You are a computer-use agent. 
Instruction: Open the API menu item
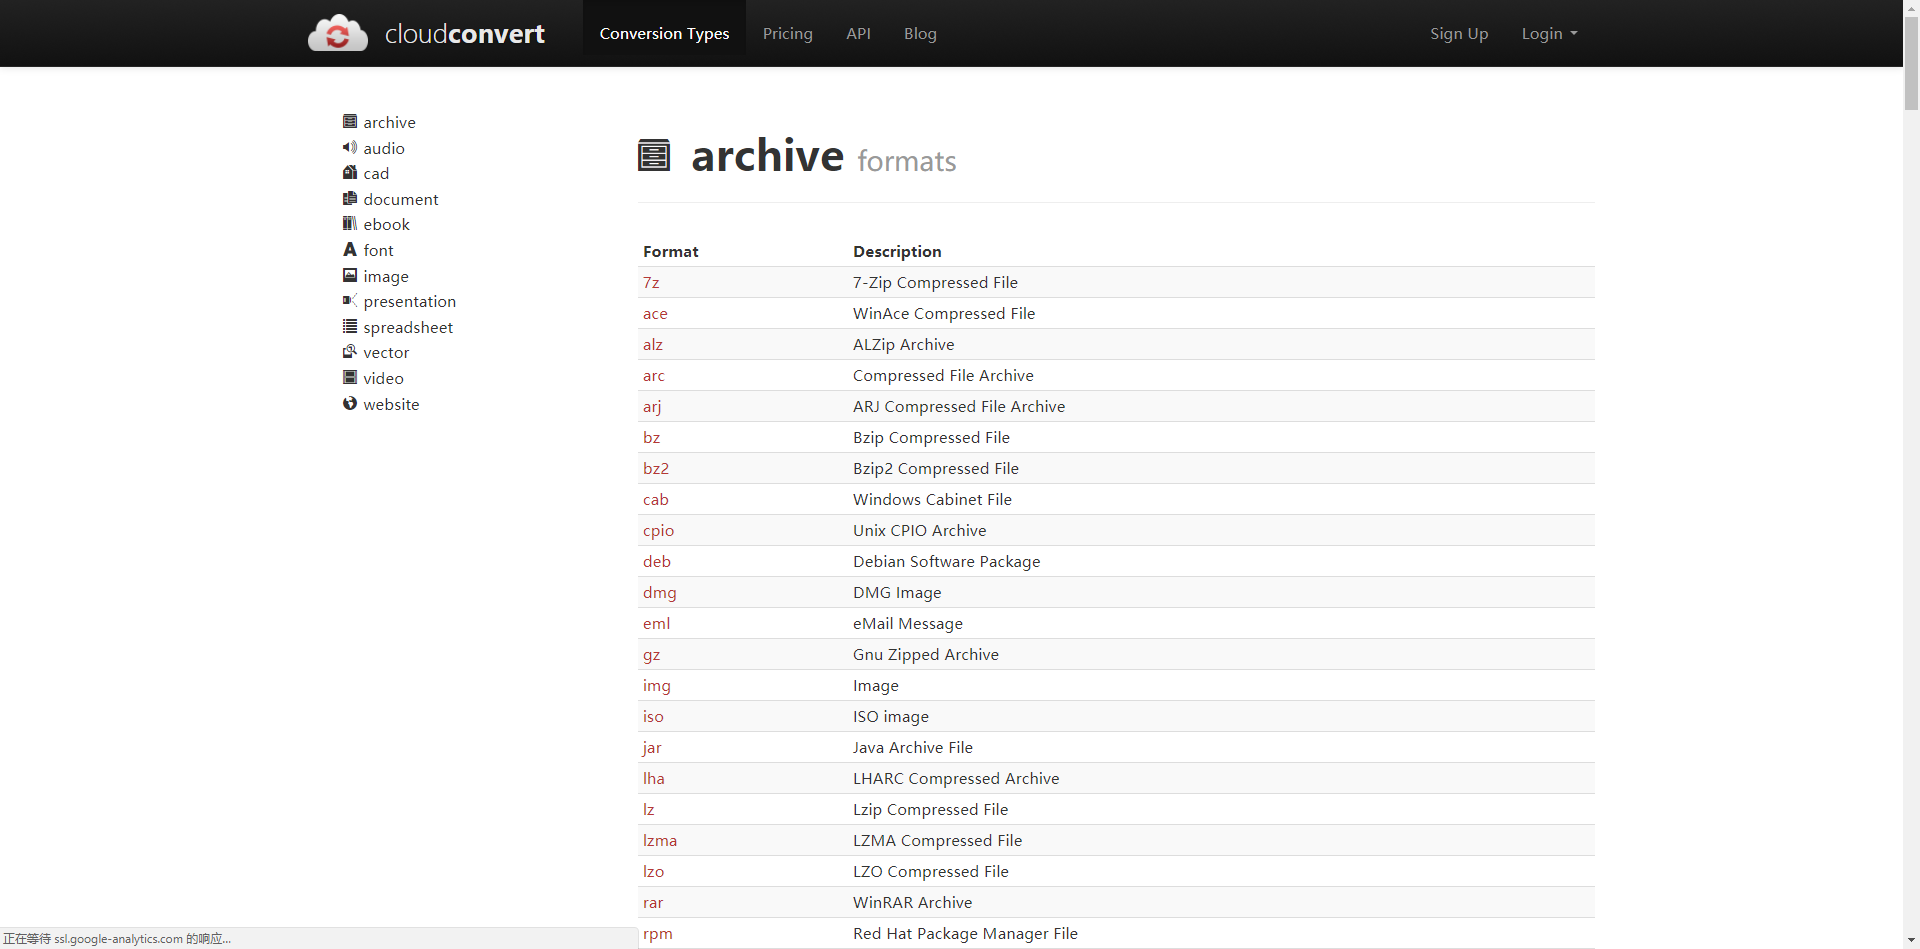tap(858, 33)
